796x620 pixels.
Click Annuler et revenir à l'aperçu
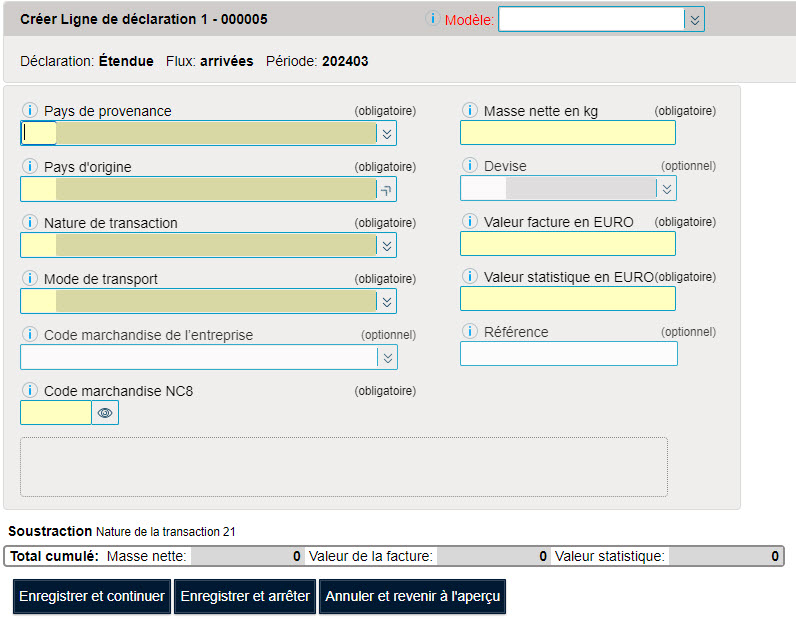413,596
